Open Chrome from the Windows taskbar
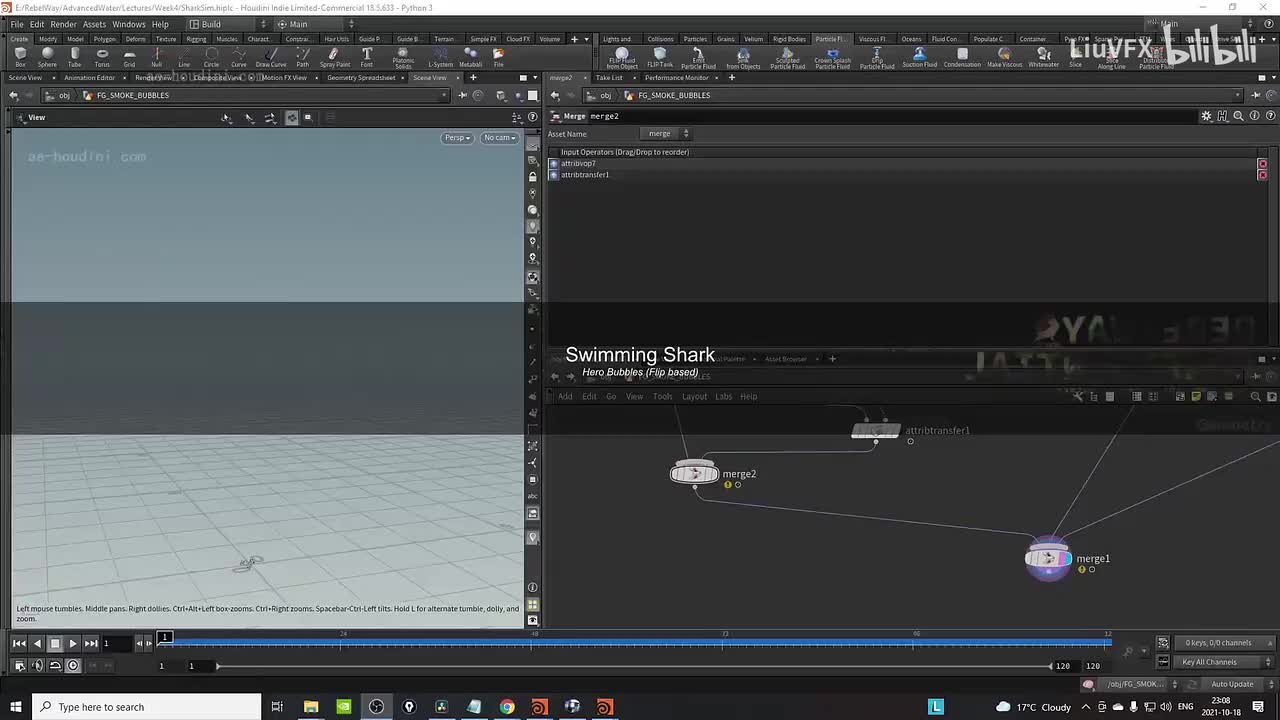 (x=507, y=707)
